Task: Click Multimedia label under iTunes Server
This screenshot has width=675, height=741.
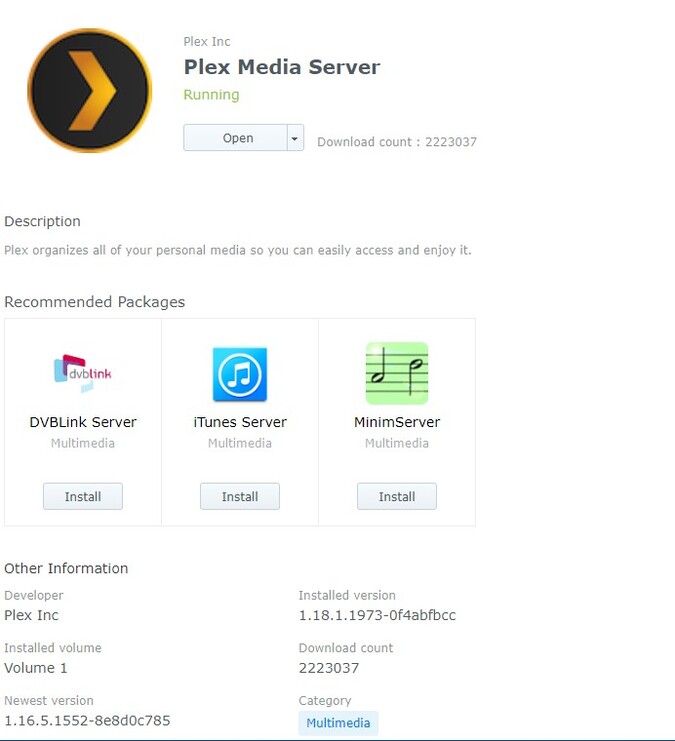Action: coord(240,443)
